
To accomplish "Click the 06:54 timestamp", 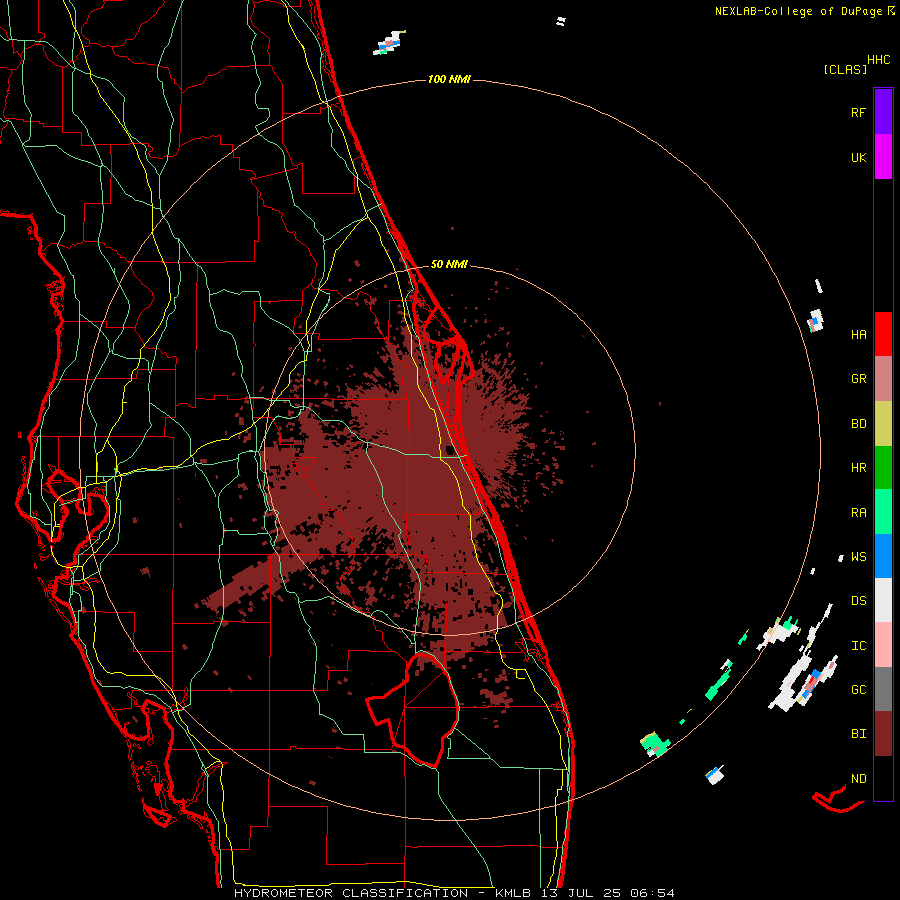I will (652, 893).
